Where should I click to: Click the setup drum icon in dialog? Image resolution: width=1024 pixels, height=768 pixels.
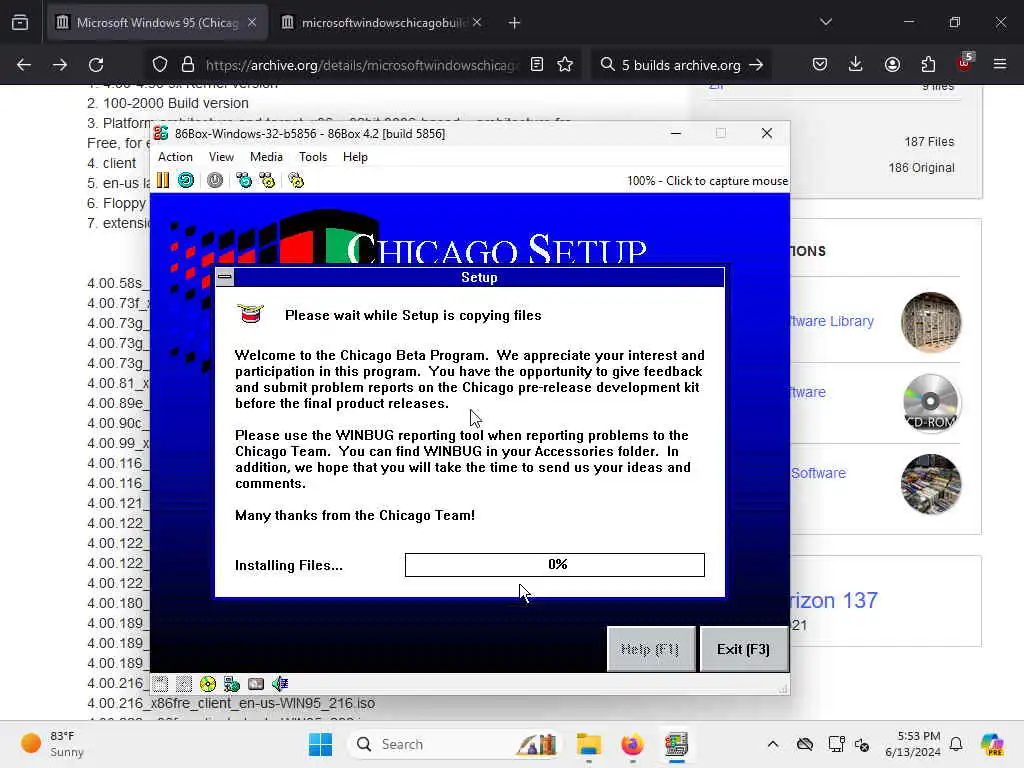pos(250,314)
